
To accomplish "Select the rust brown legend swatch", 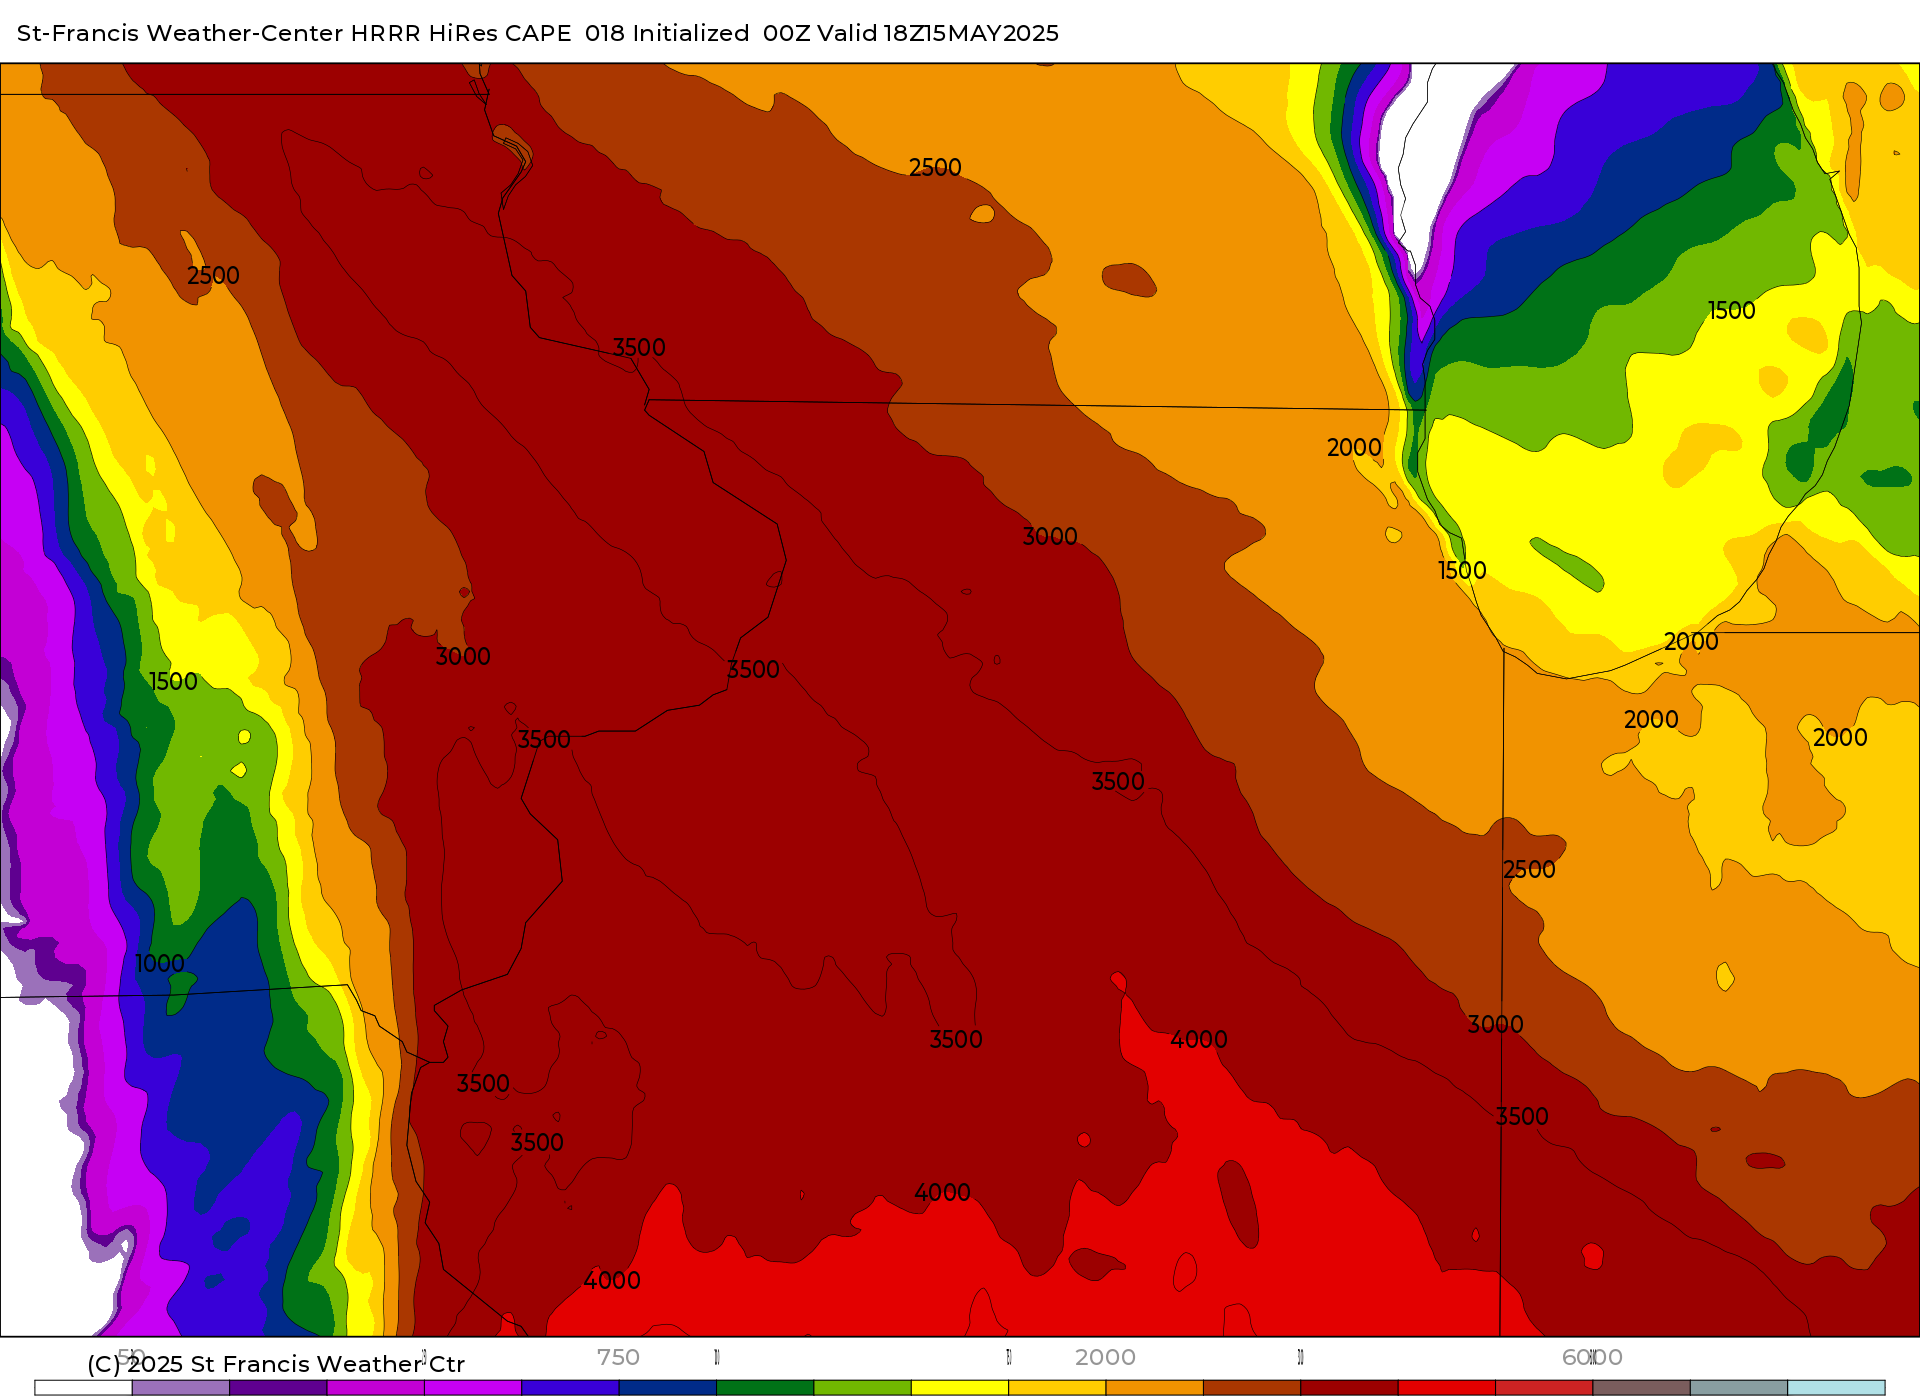I will [1252, 1388].
